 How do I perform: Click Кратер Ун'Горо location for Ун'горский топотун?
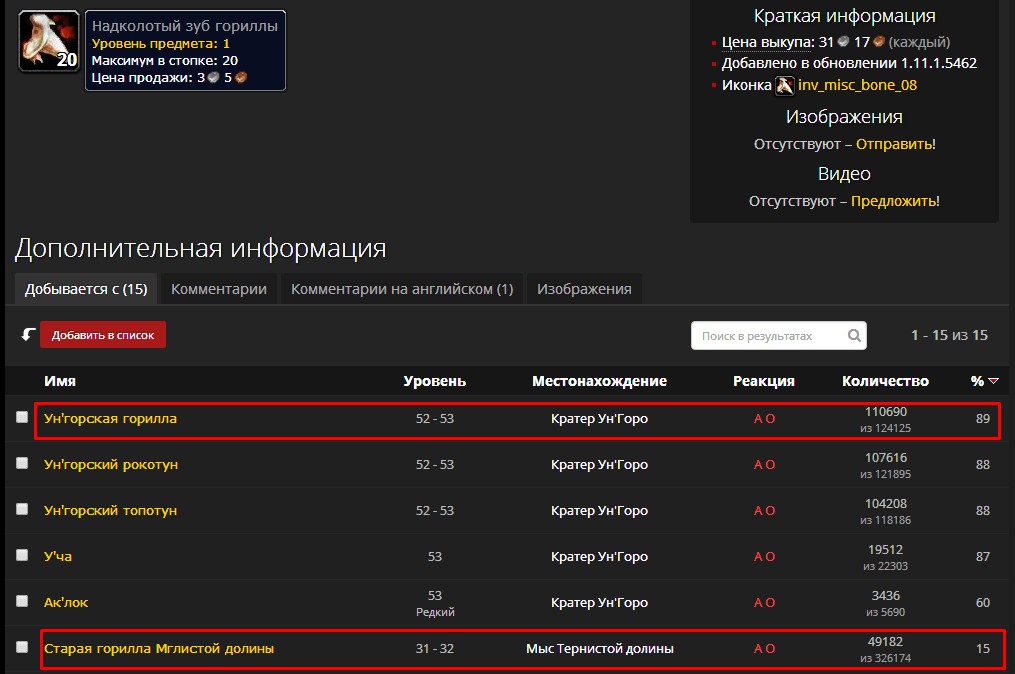[599, 510]
